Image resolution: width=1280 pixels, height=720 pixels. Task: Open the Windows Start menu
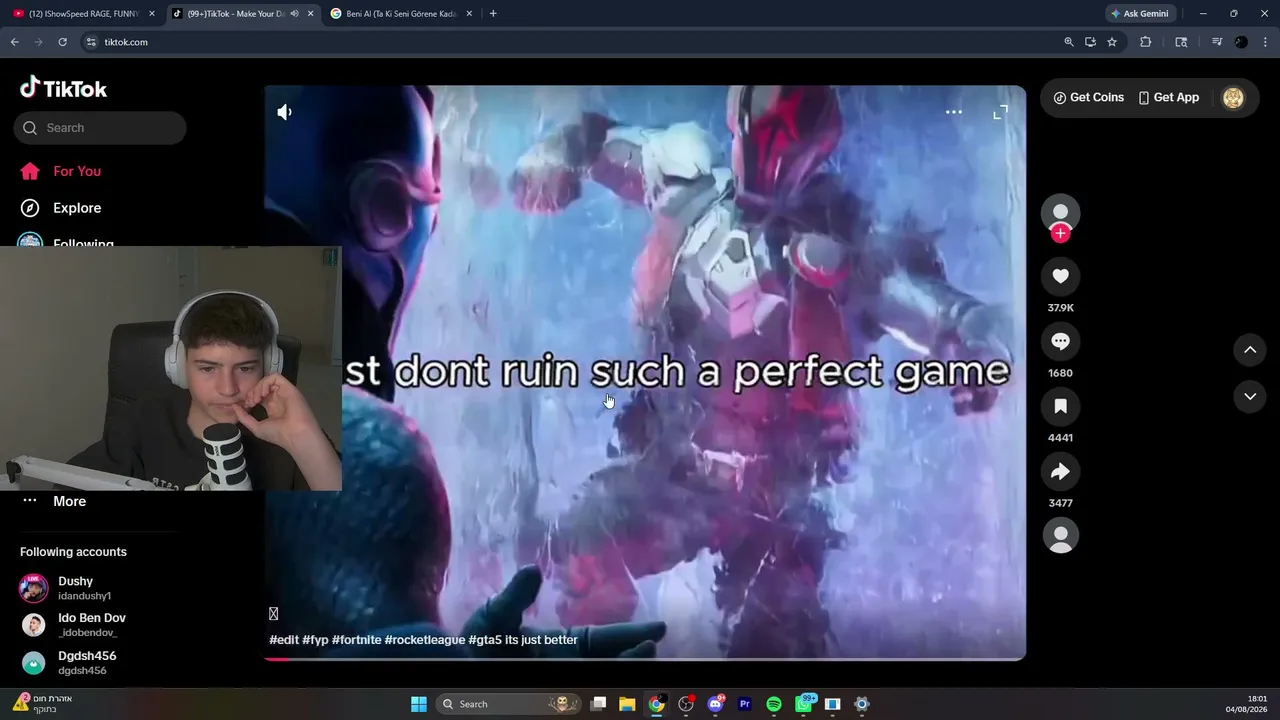(419, 704)
